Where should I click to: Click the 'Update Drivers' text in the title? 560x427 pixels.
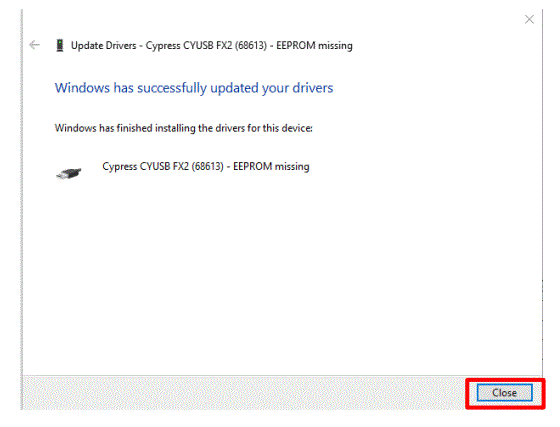click(104, 46)
